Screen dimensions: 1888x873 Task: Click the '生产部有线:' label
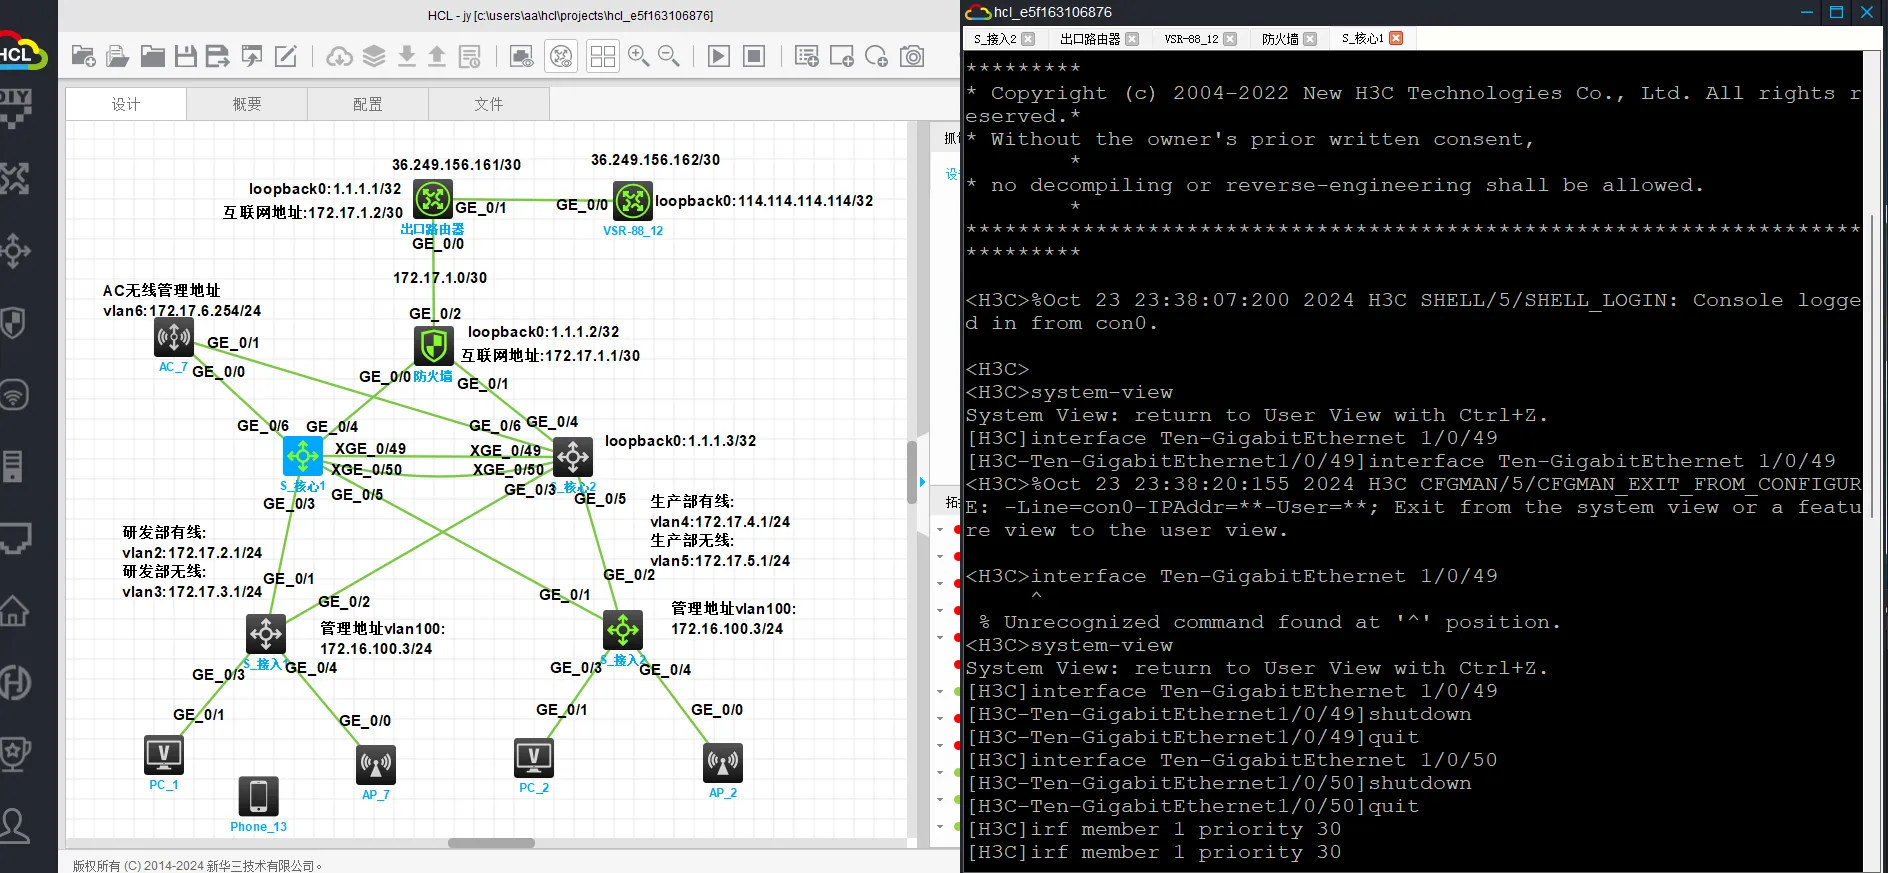click(x=692, y=501)
